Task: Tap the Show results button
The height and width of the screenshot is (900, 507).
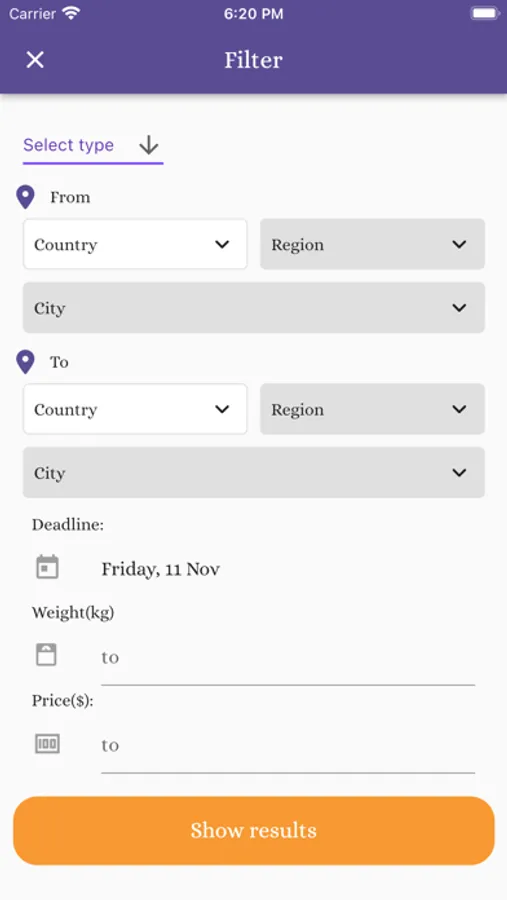Action: [254, 831]
